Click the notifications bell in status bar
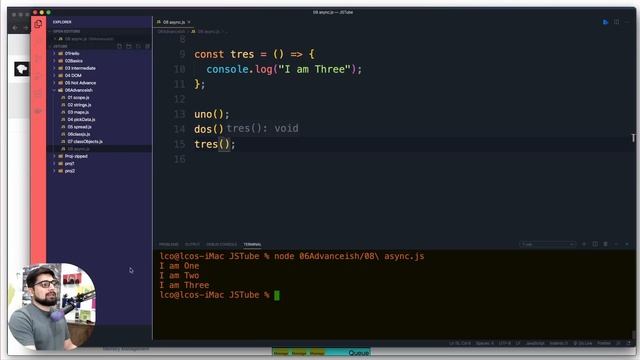The height and width of the screenshot is (360, 640). [629, 343]
